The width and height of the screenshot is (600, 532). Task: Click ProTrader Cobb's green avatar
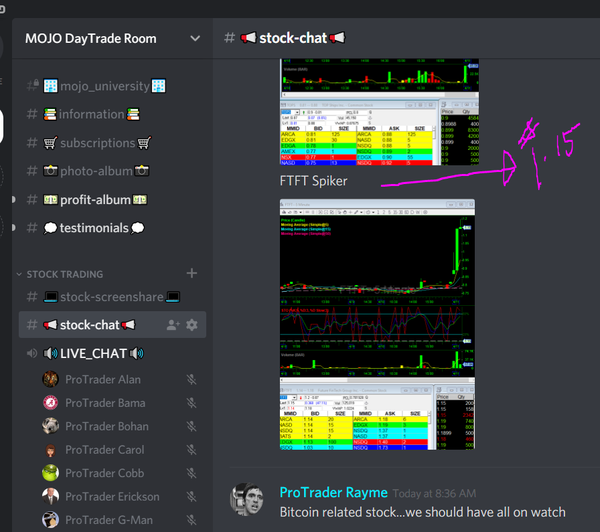click(x=49, y=473)
